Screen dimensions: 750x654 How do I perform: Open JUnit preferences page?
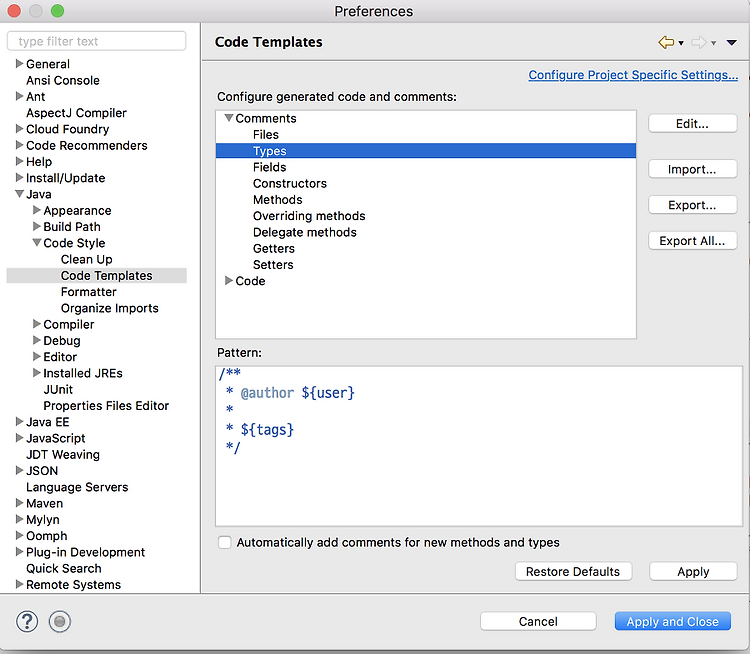[x=58, y=389]
